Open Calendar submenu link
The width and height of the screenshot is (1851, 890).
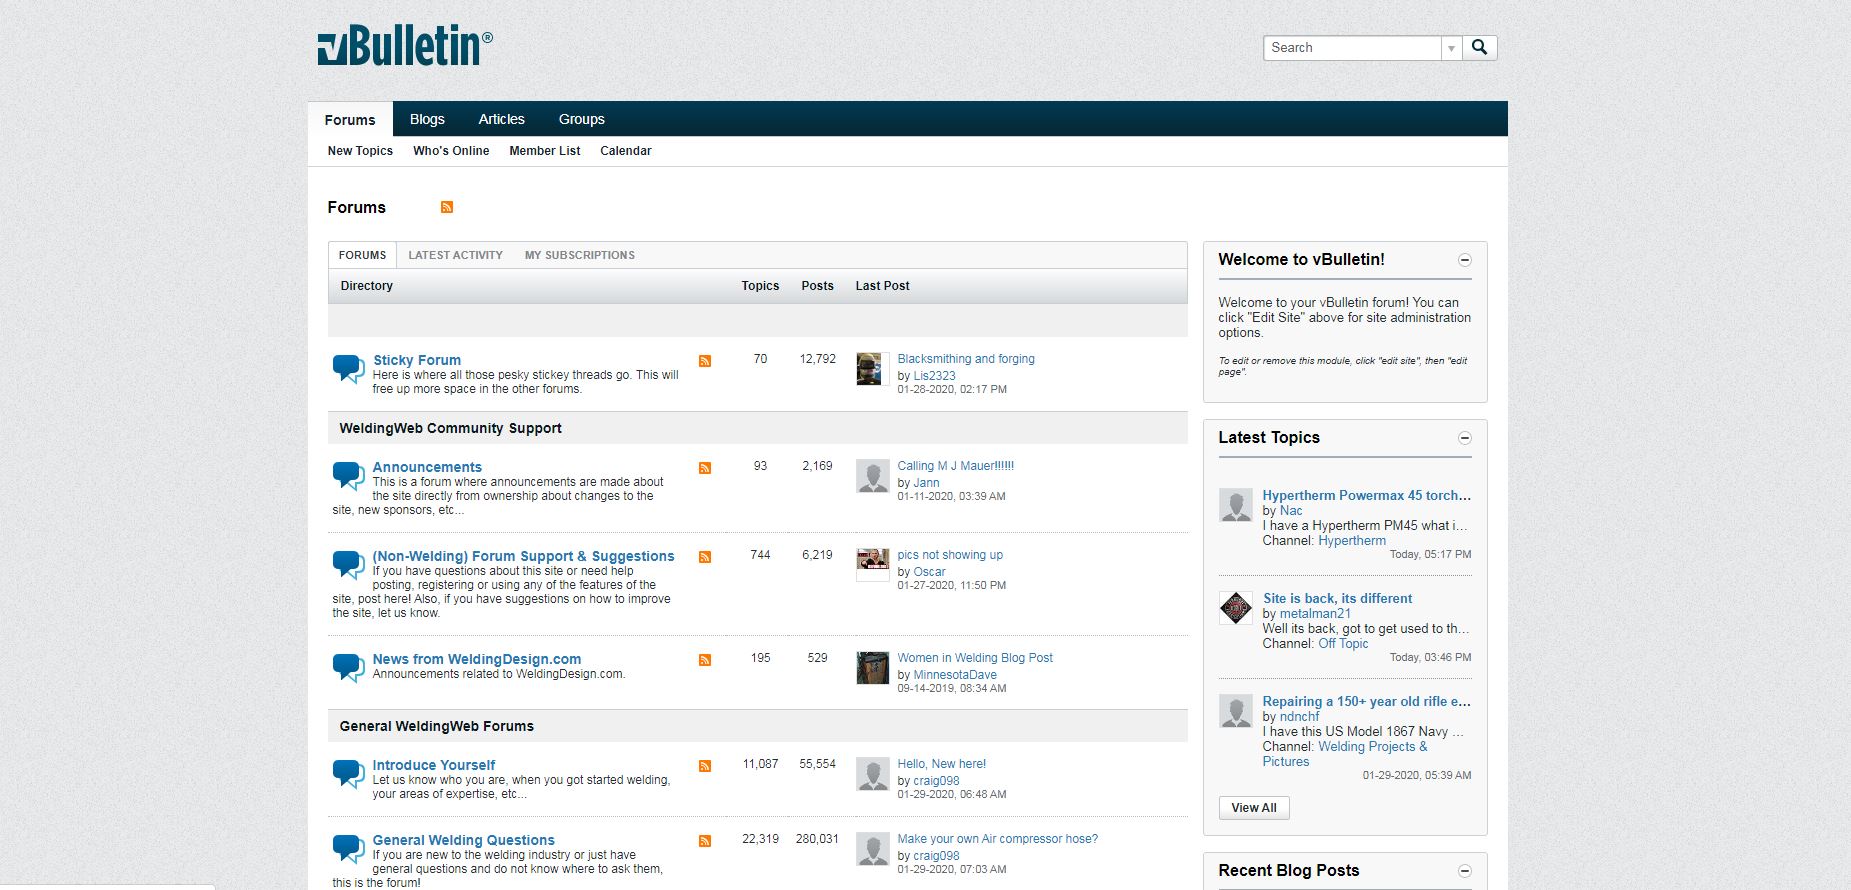click(x=626, y=151)
